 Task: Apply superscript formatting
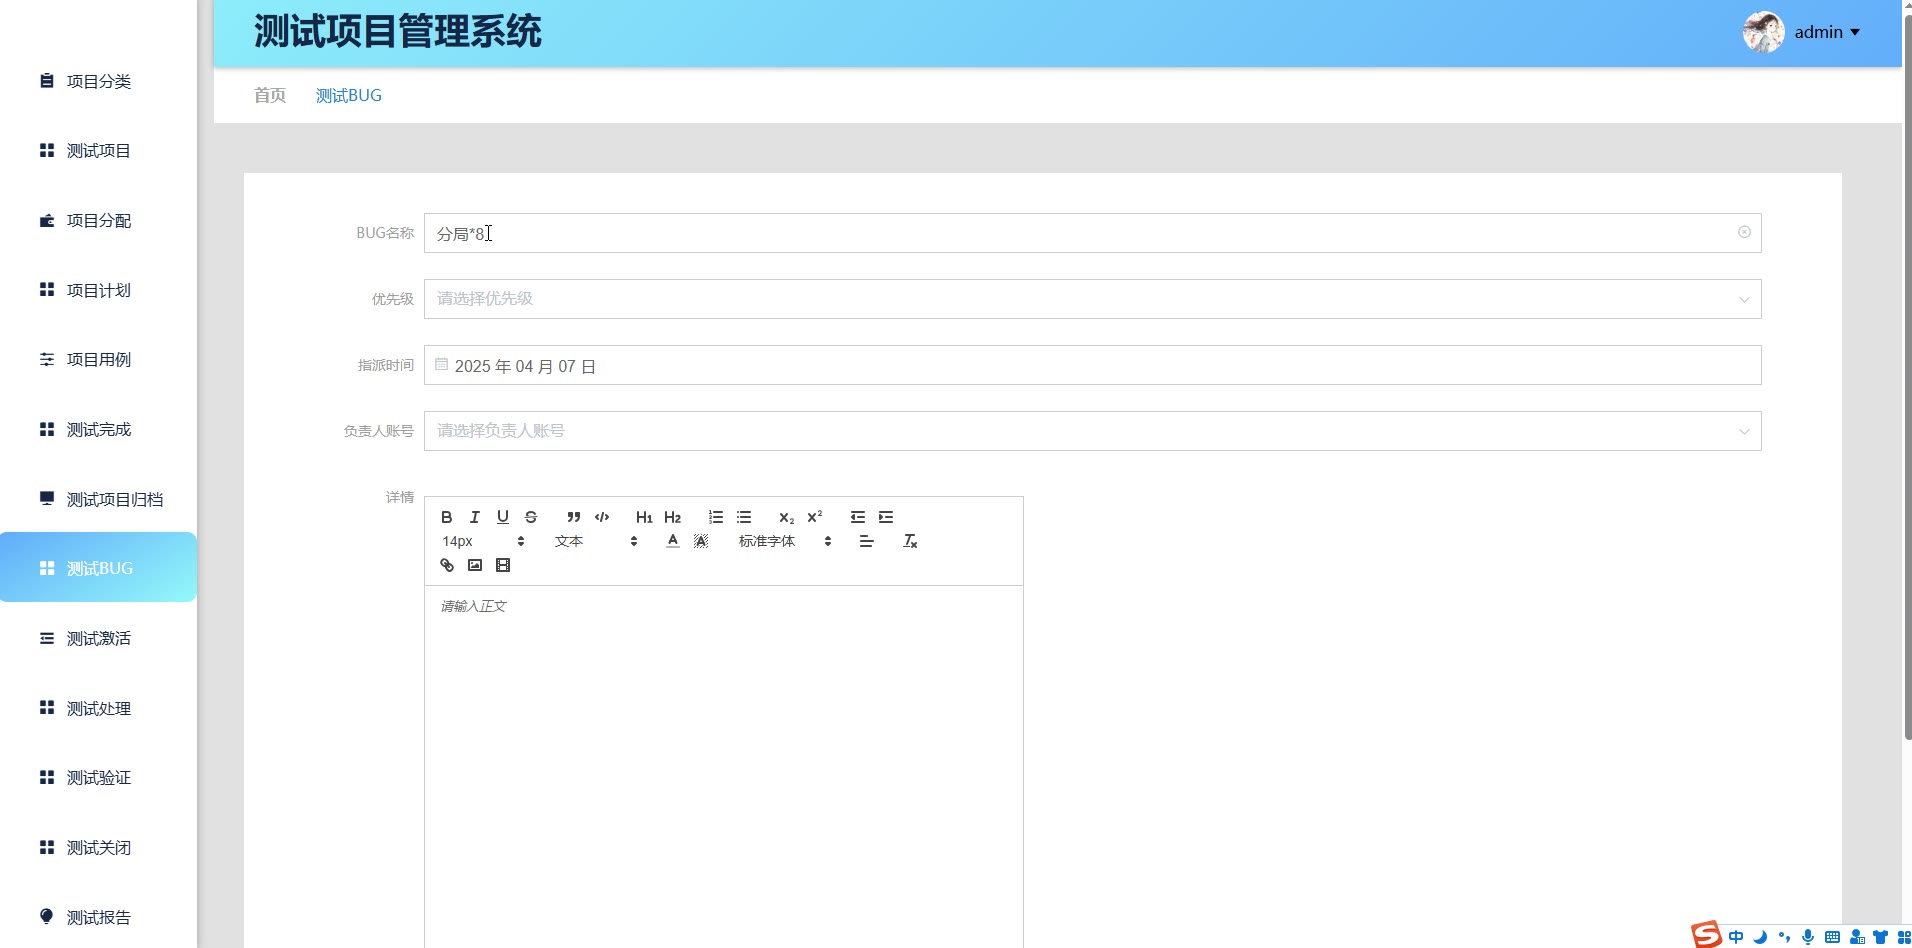pyautogui.click(x=815, y=517)
